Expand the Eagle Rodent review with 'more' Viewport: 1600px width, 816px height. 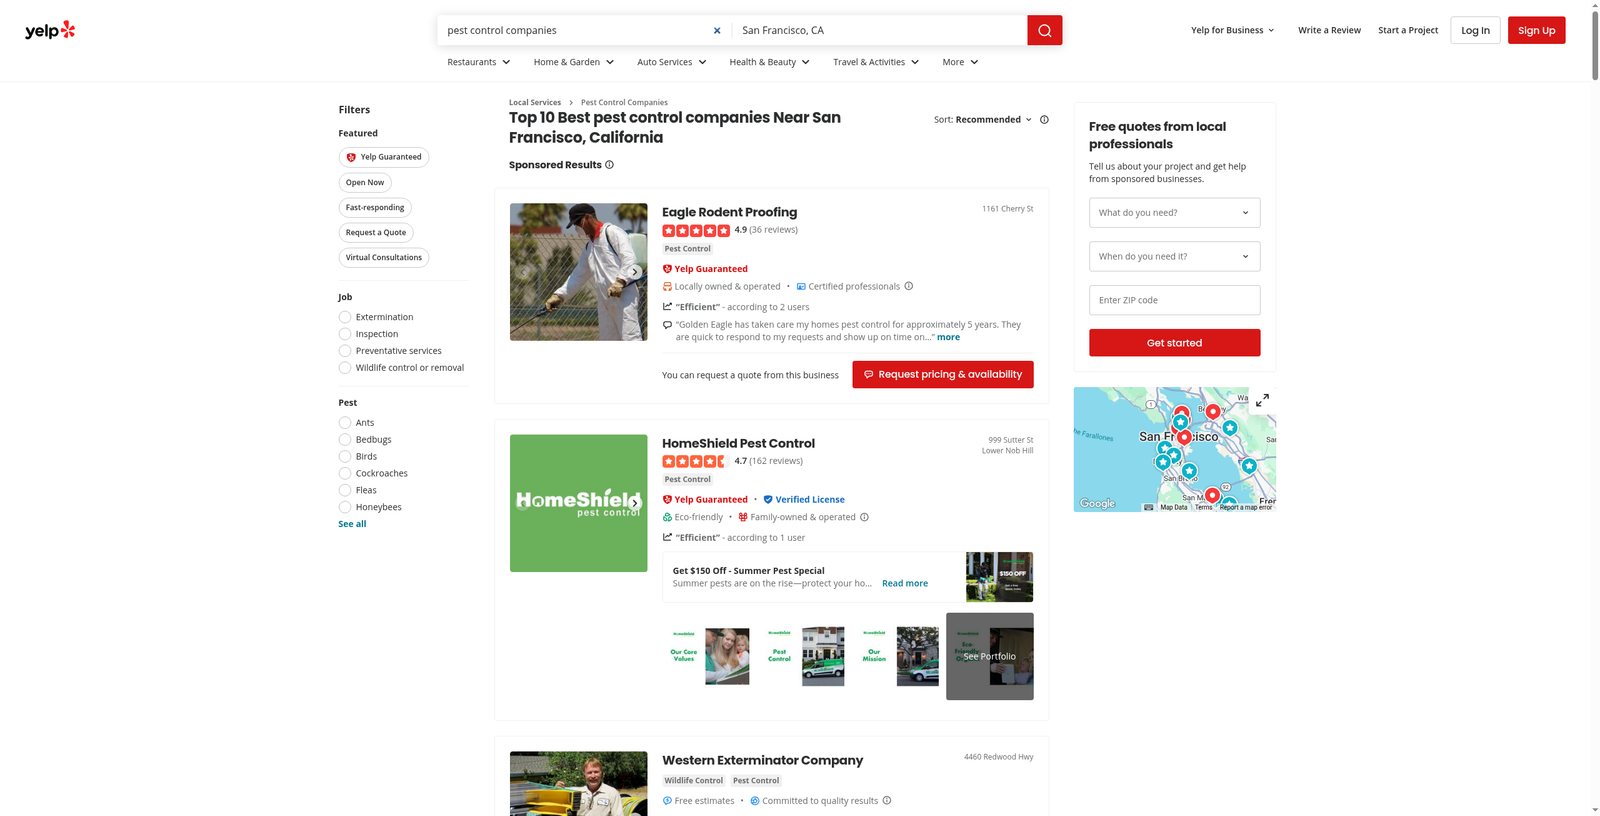pos(948,338)
